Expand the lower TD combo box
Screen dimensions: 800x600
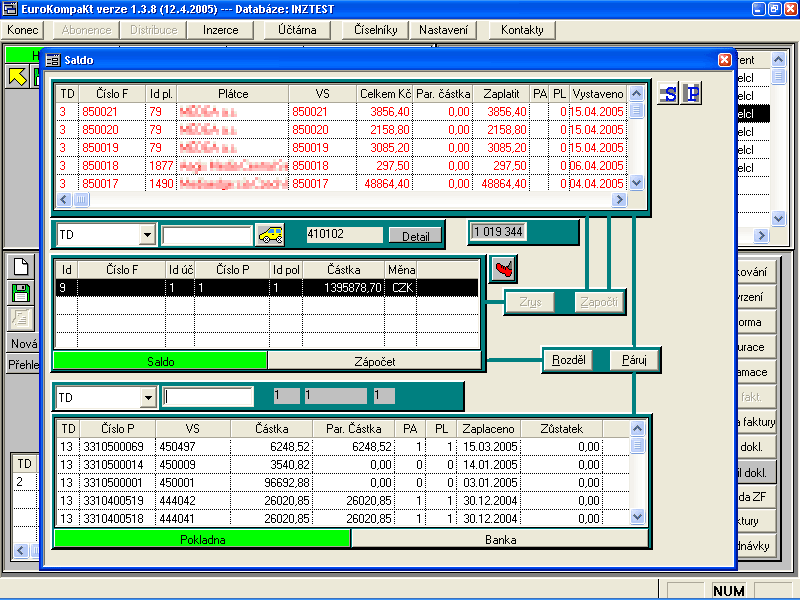147,397
